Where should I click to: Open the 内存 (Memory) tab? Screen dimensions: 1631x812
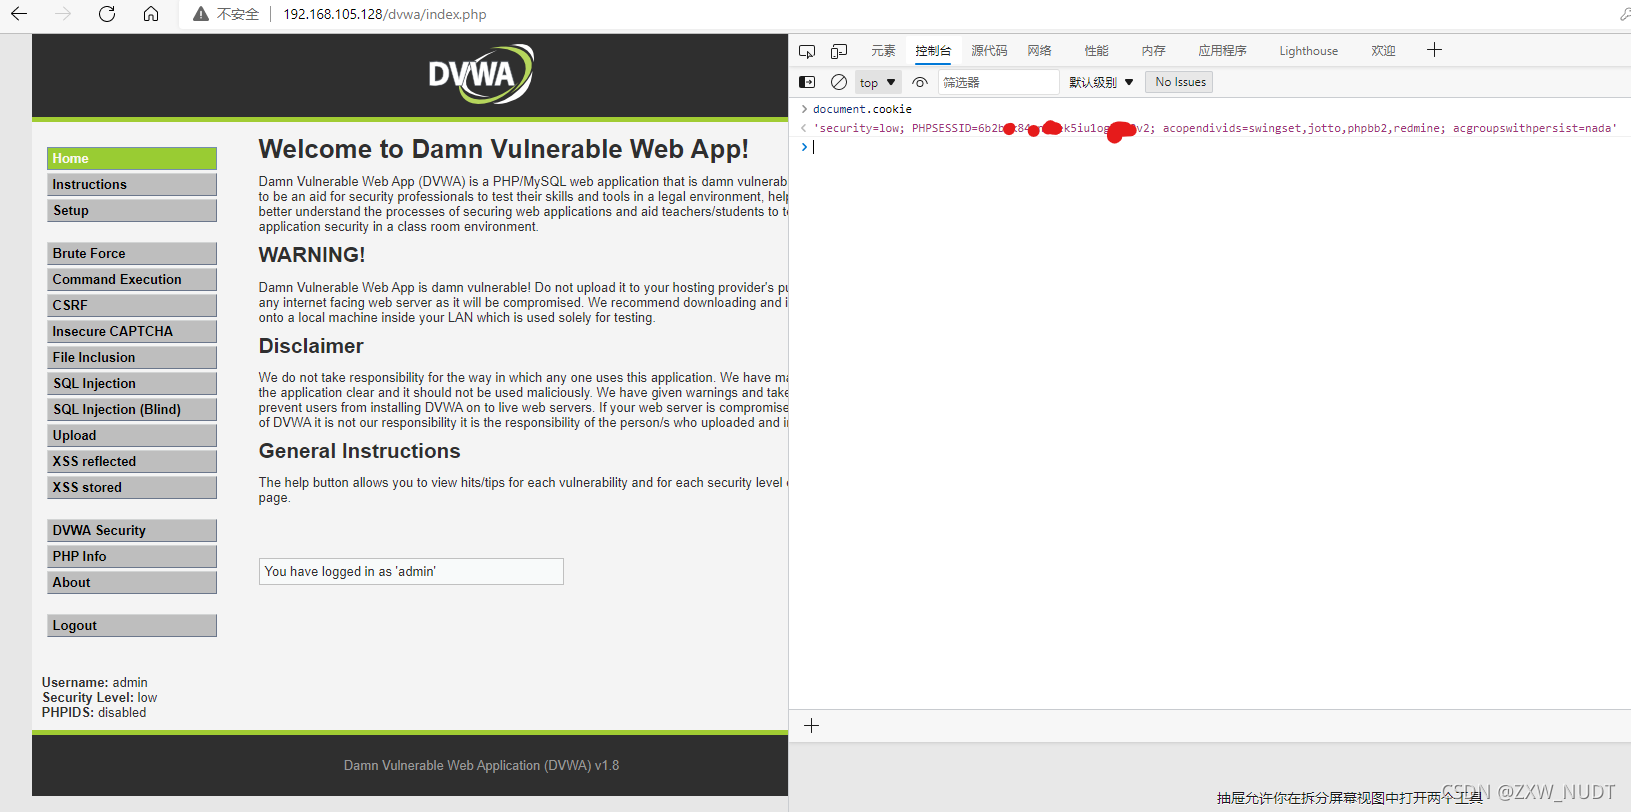click(1153, 51)
